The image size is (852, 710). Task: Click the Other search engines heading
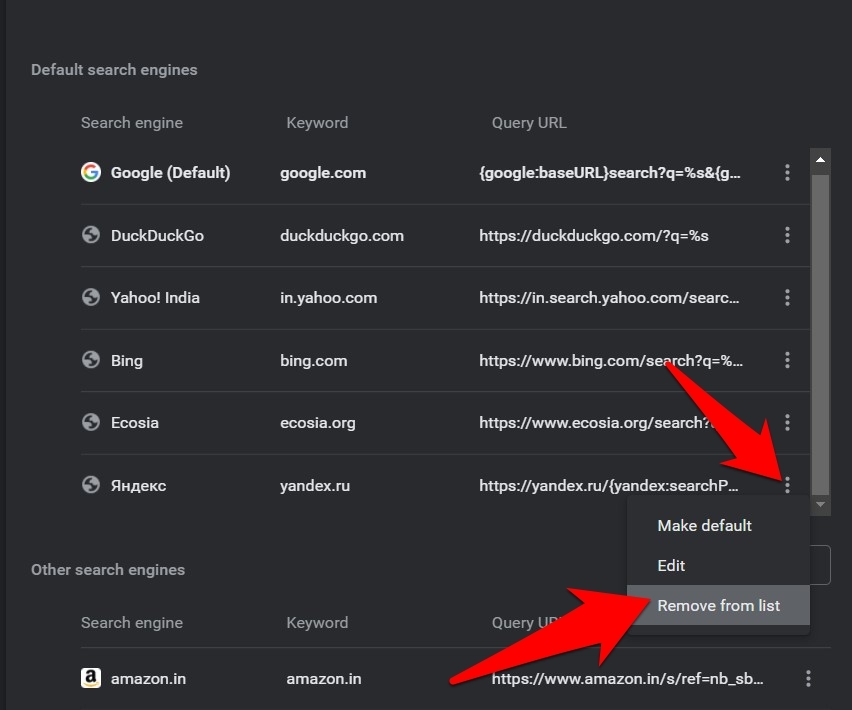click(108, 570)
